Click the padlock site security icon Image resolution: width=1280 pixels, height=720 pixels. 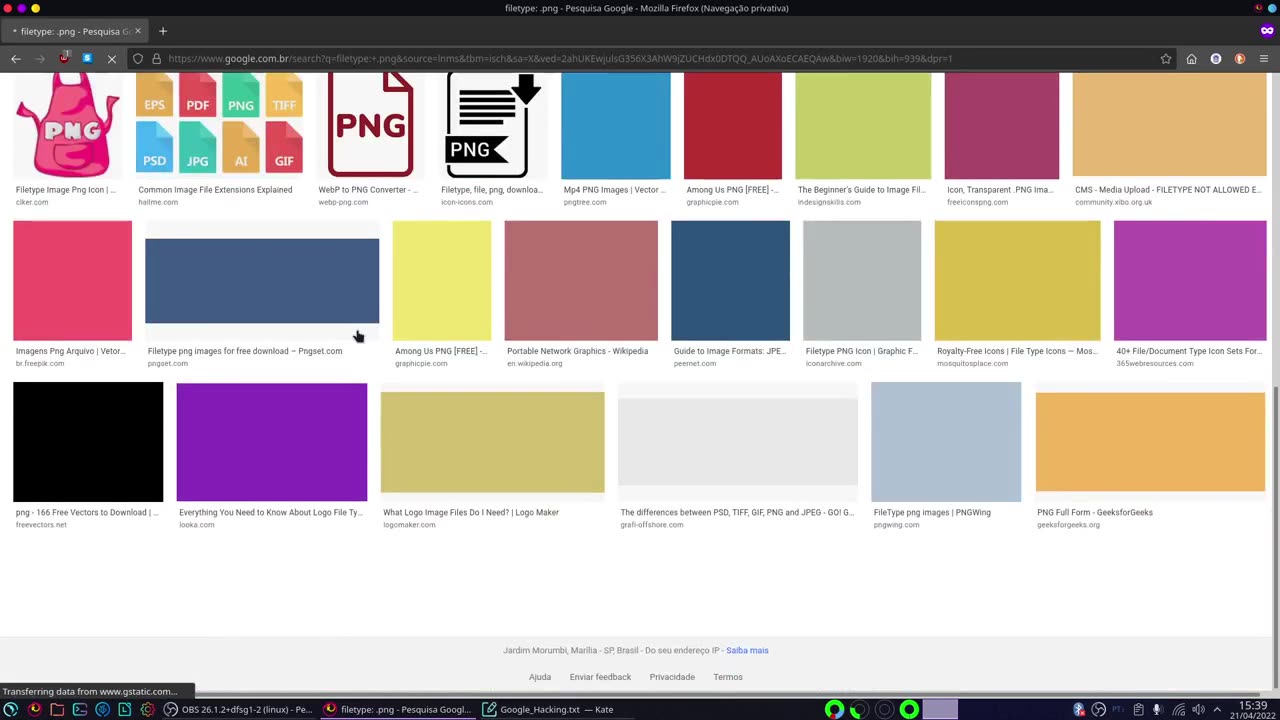[x=156, y=59]
